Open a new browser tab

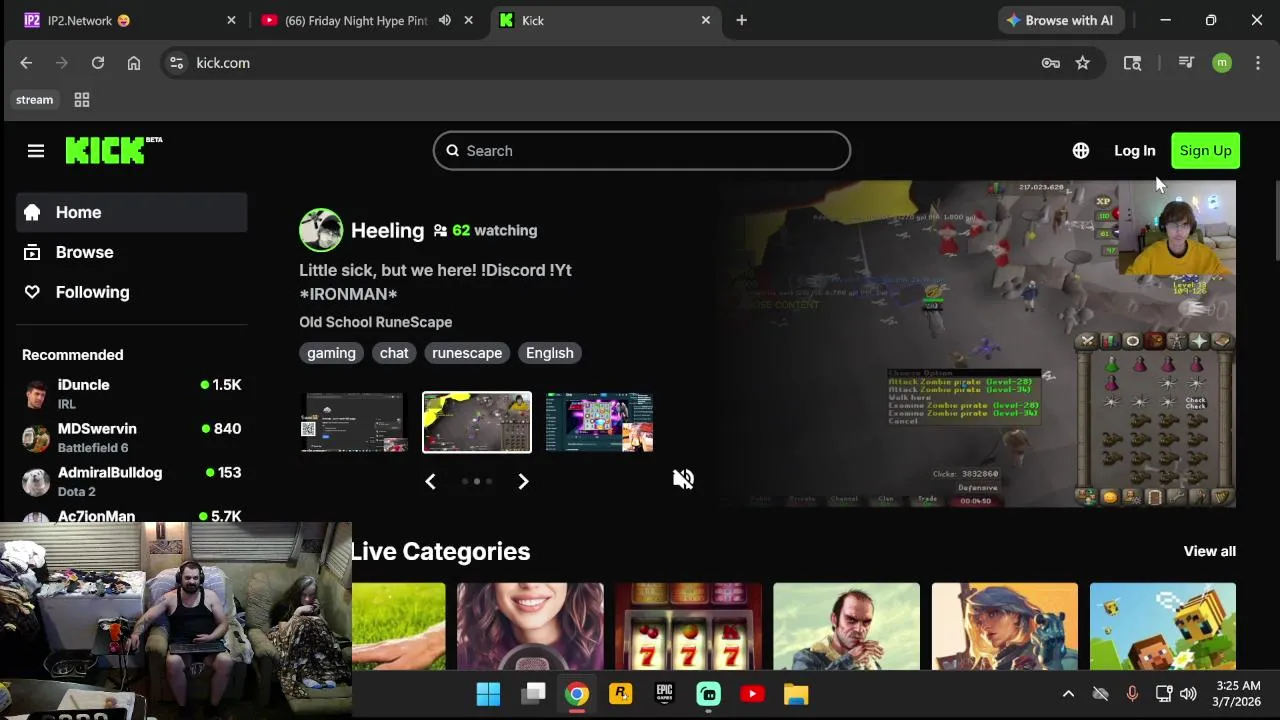coord(741,20)
